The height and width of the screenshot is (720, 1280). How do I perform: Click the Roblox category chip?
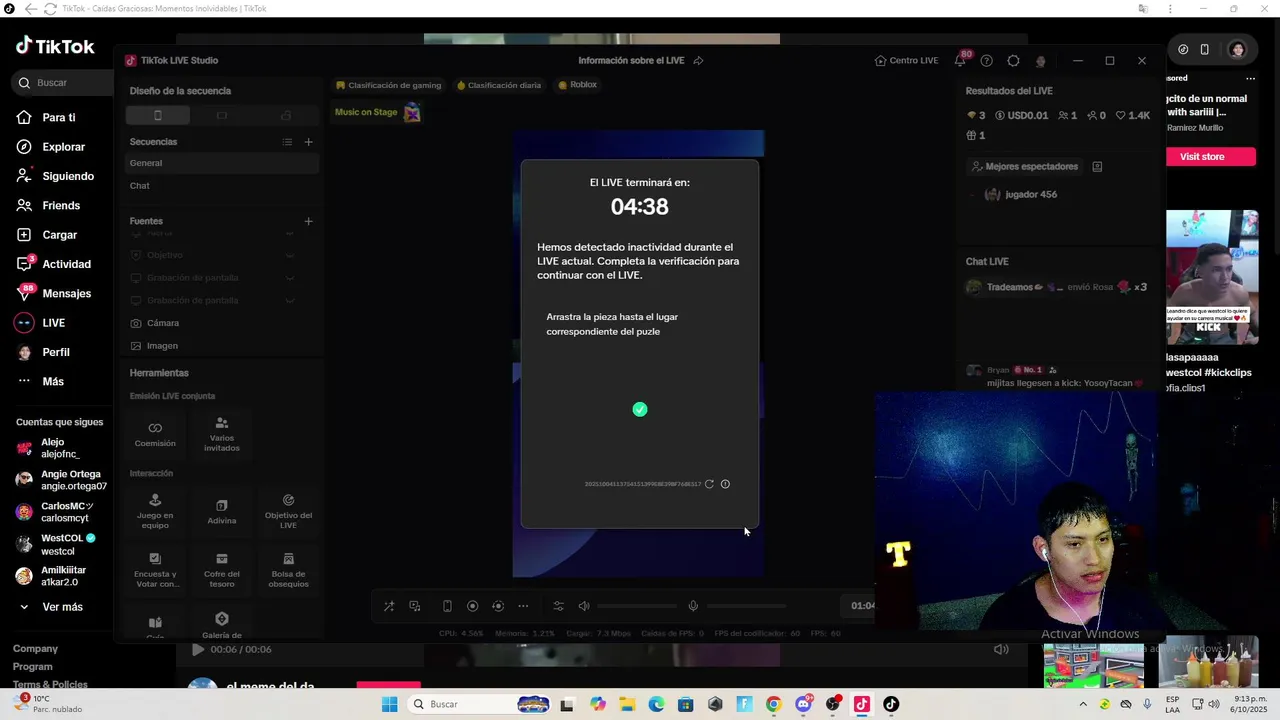[577, 85]
